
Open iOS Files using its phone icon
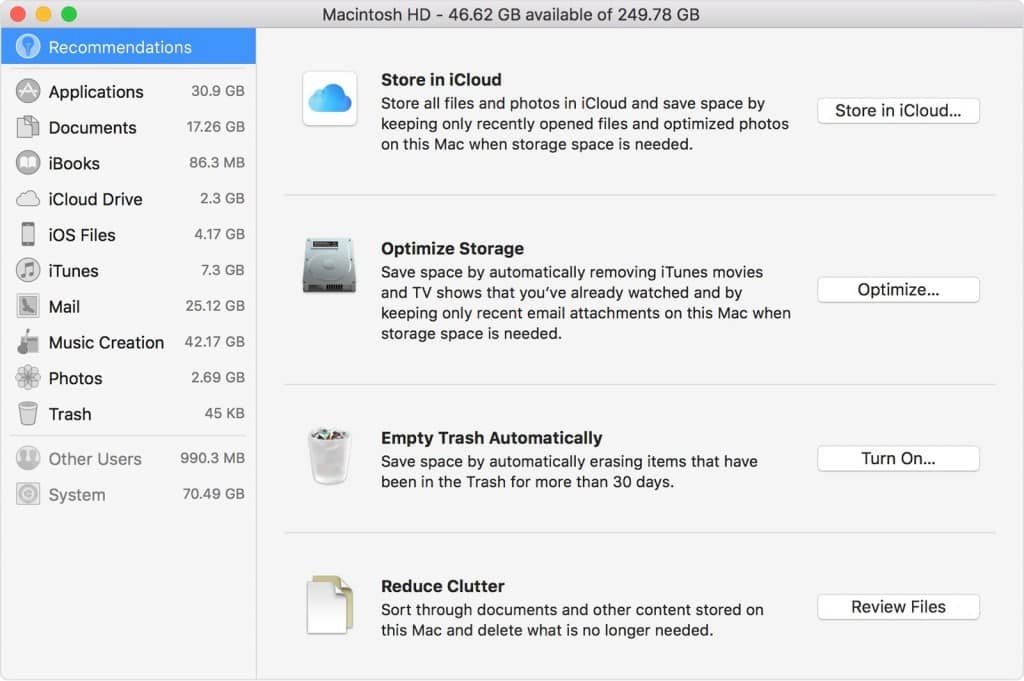tap(28, 235)
